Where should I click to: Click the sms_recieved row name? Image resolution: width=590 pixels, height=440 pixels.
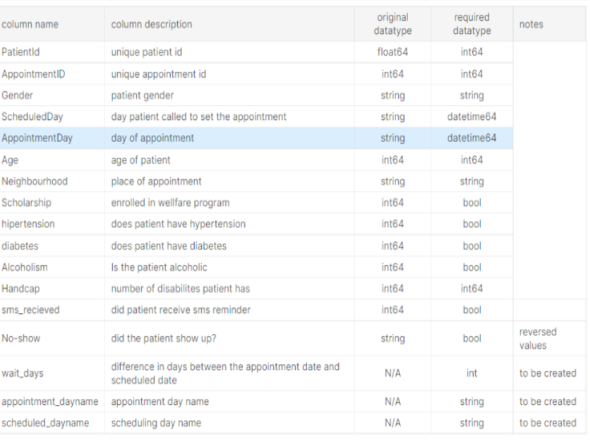coord(30,310)
